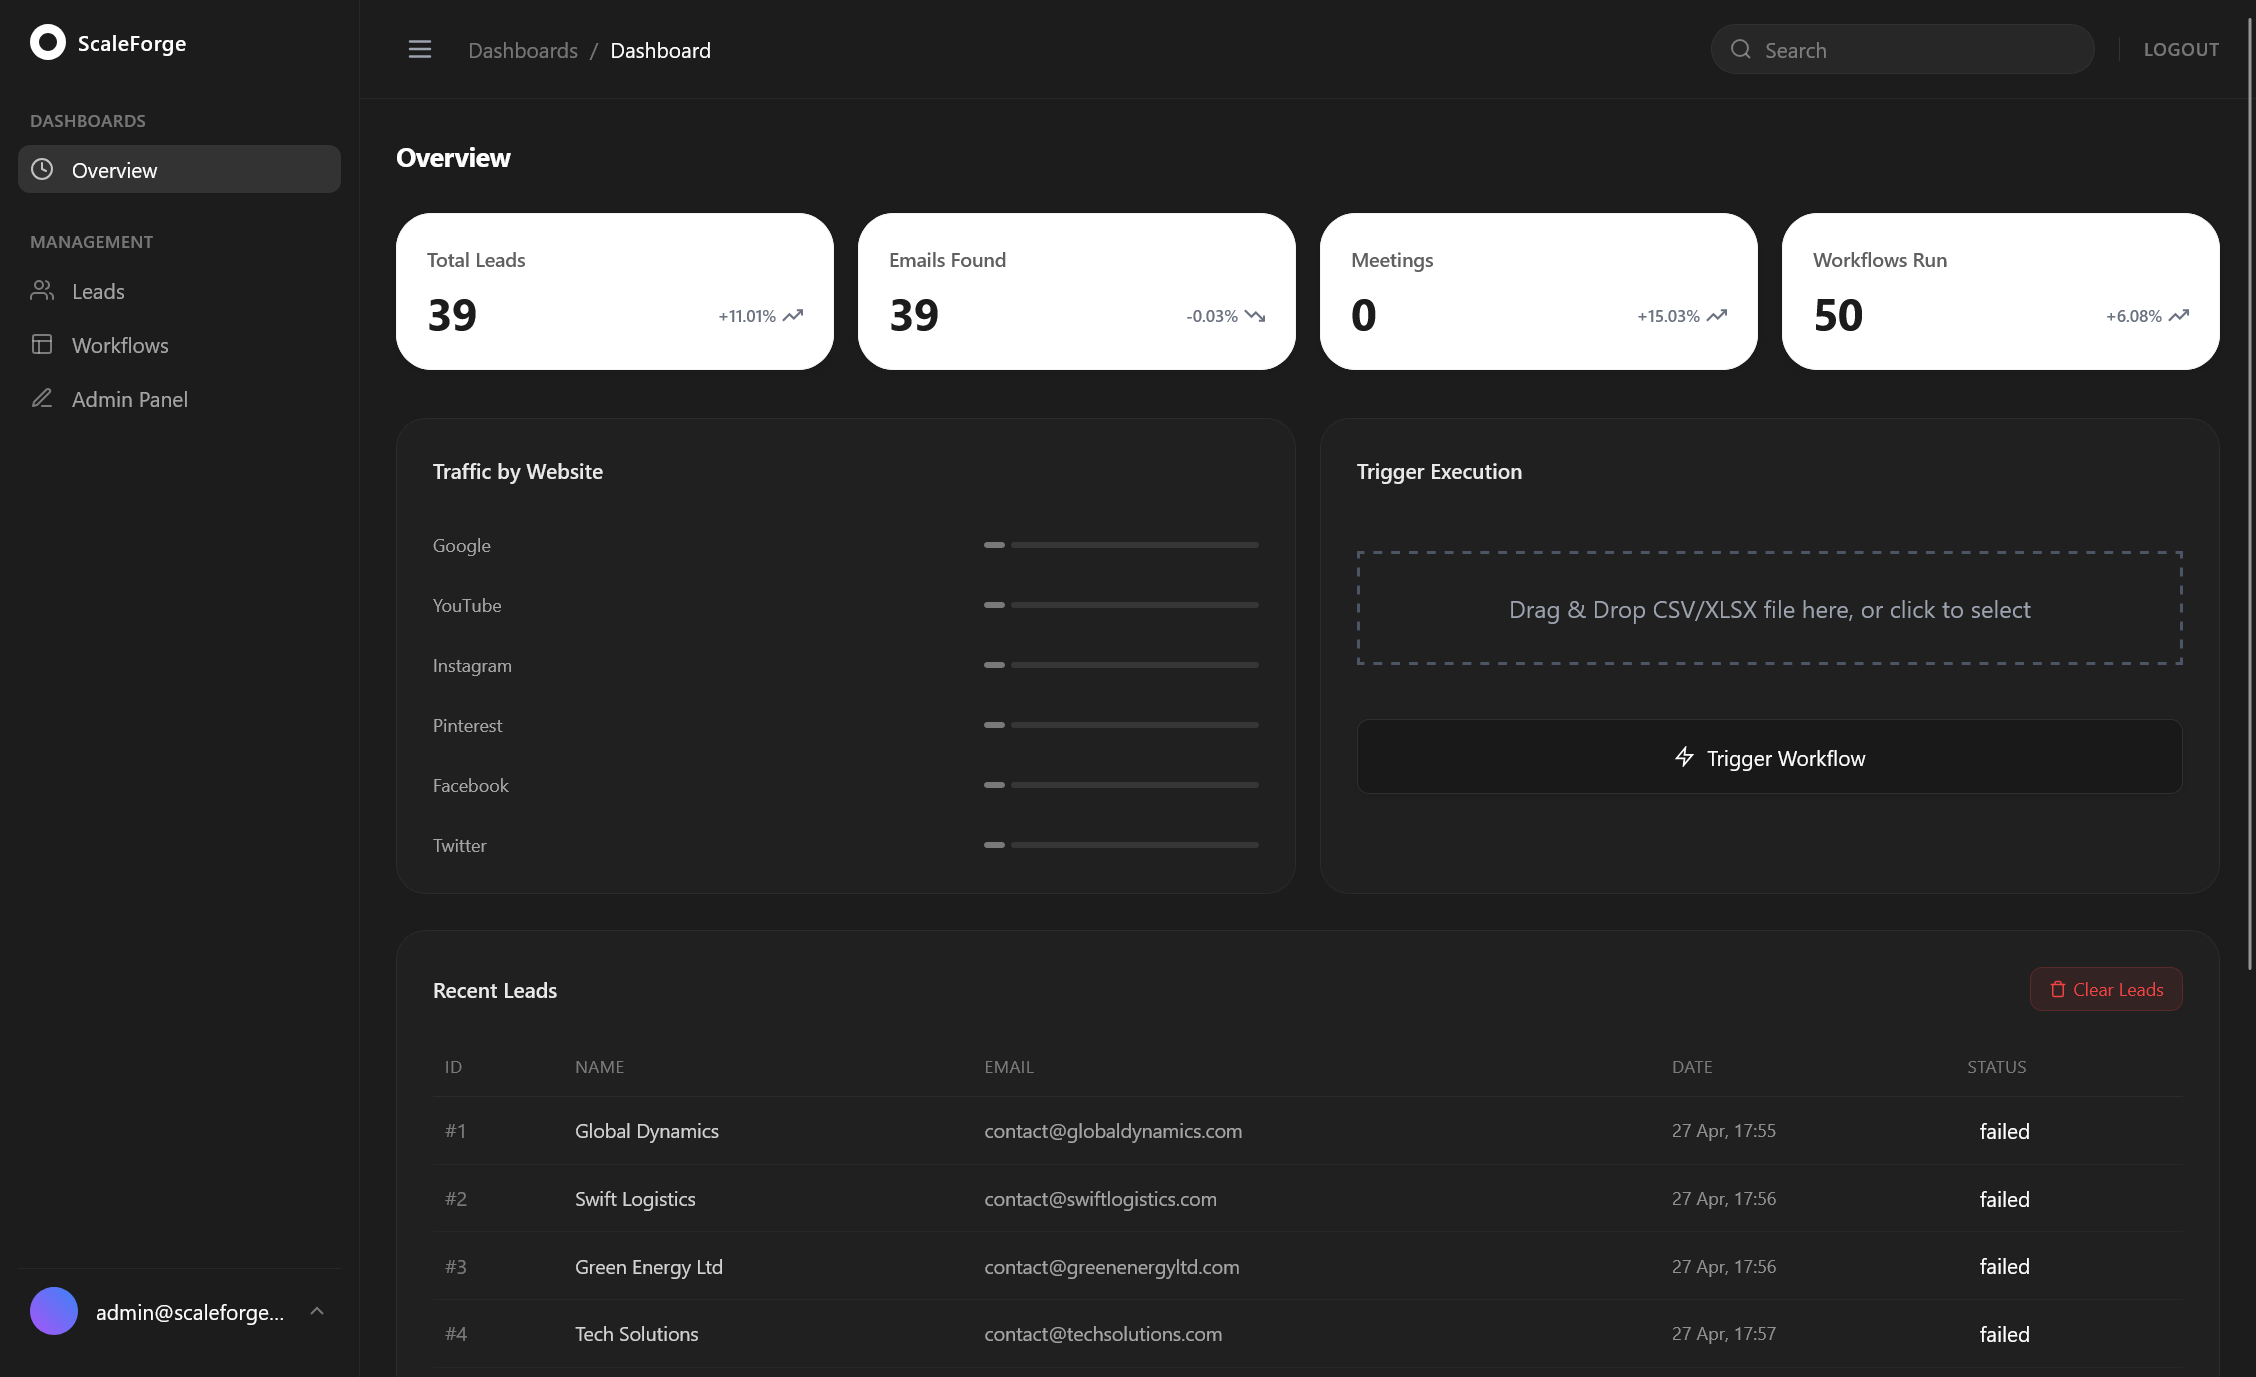Click the Facebook traffic progress bar
The image size is (2256, 1377).
tap(1121, 785)
